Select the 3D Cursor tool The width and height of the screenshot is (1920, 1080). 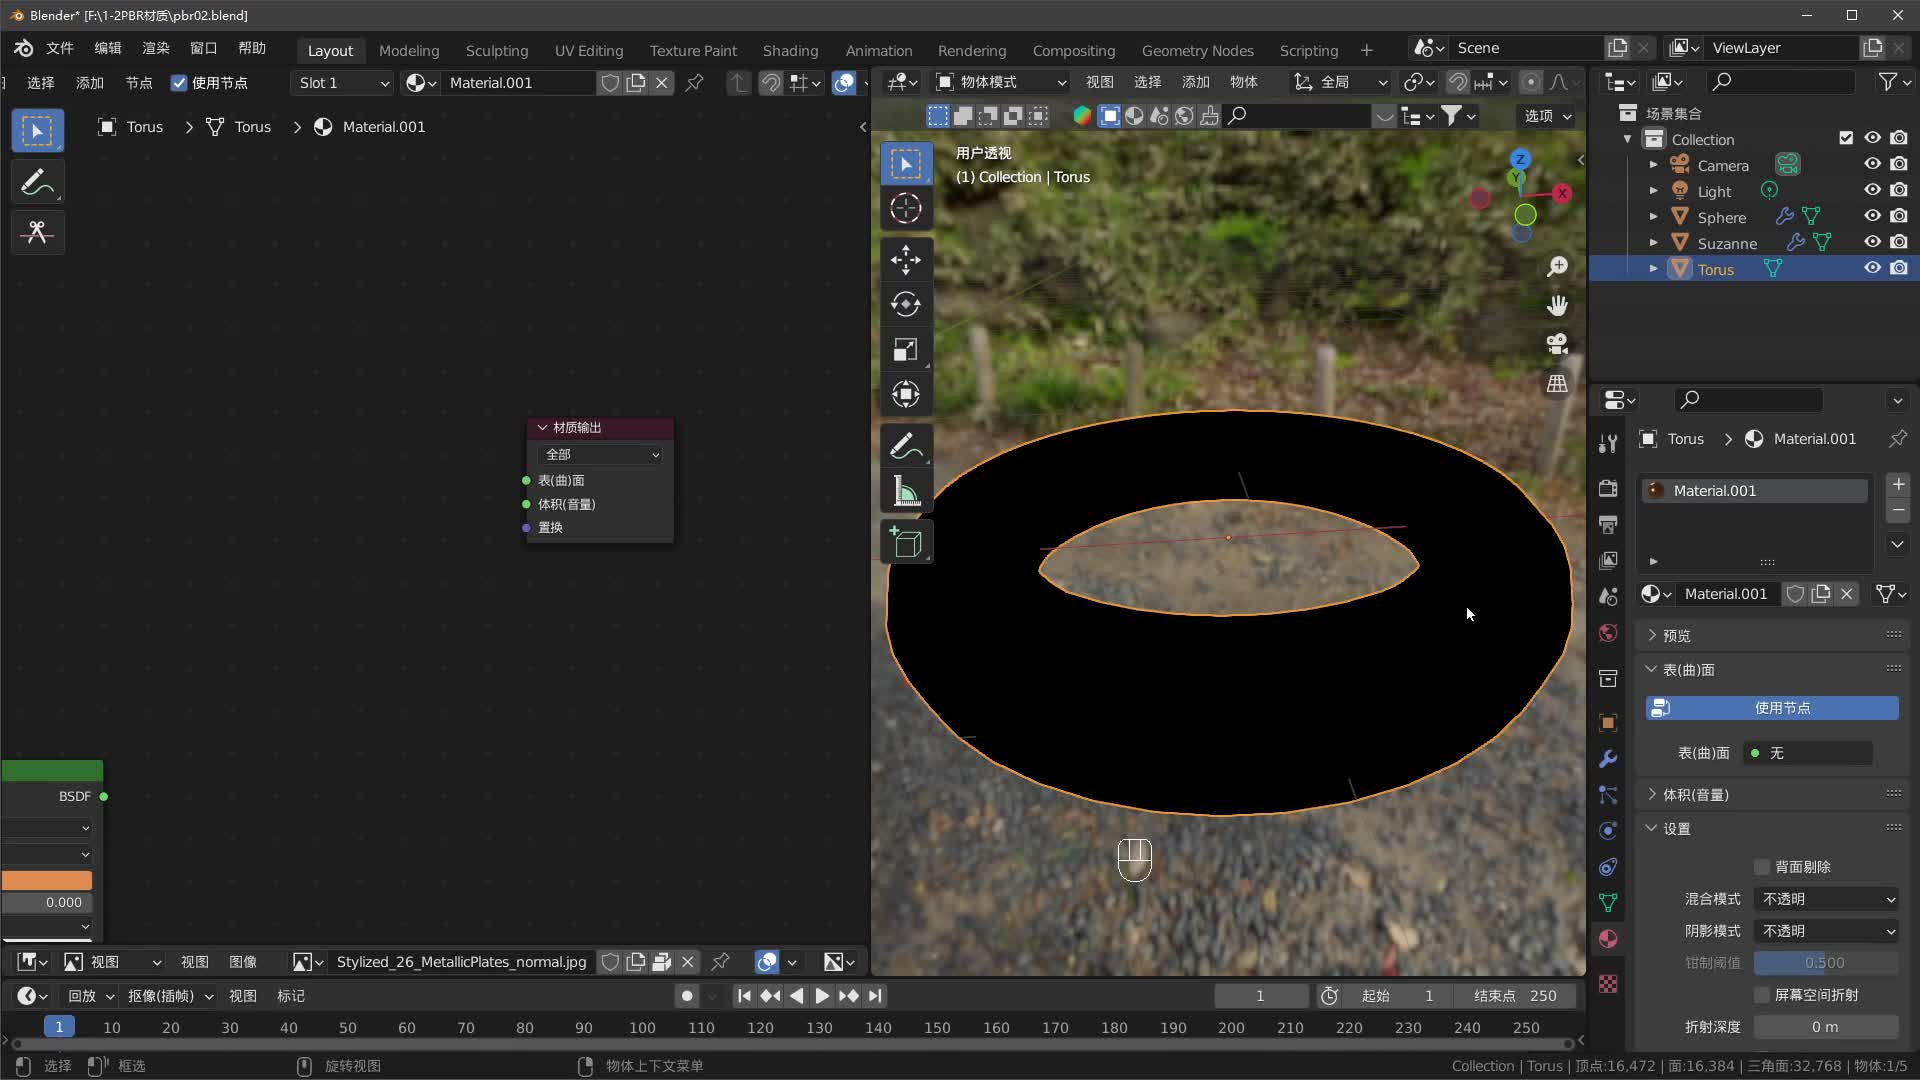pyautogui.click(x=906, y=208)
